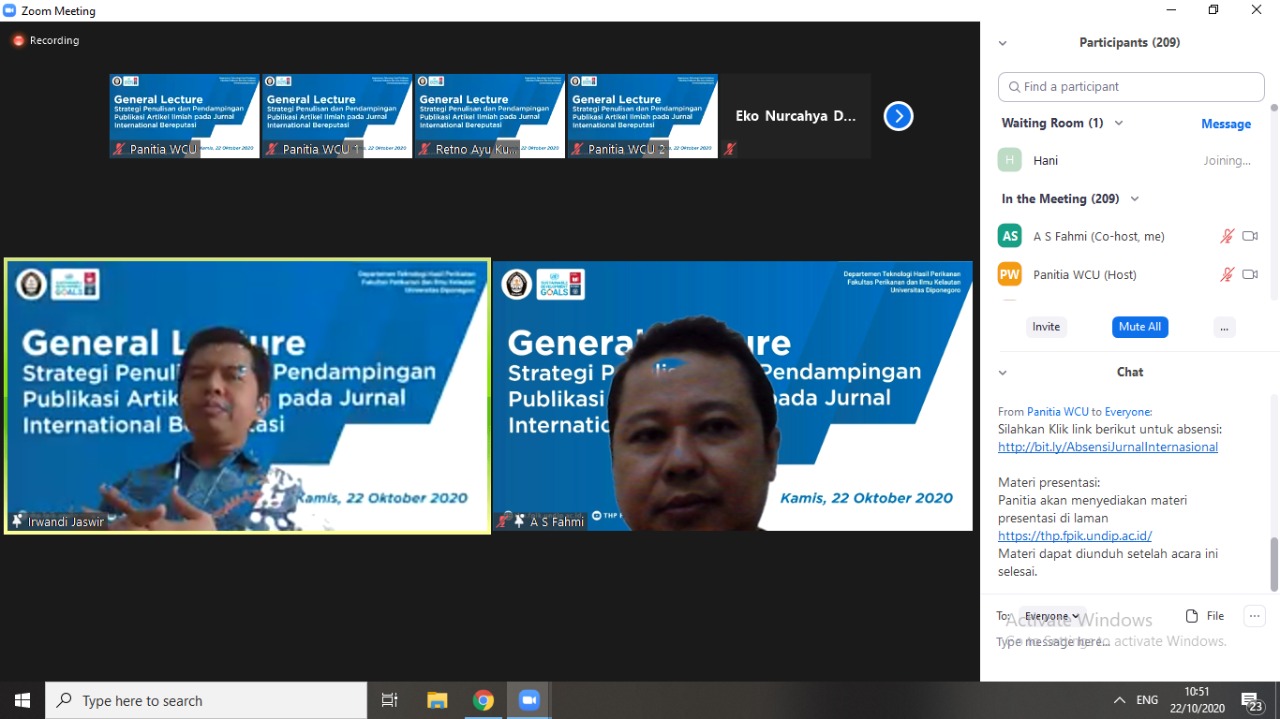Open the Participants panel header chevron menu
The height and width of the screenshot is (719, 1280).
1003,43
